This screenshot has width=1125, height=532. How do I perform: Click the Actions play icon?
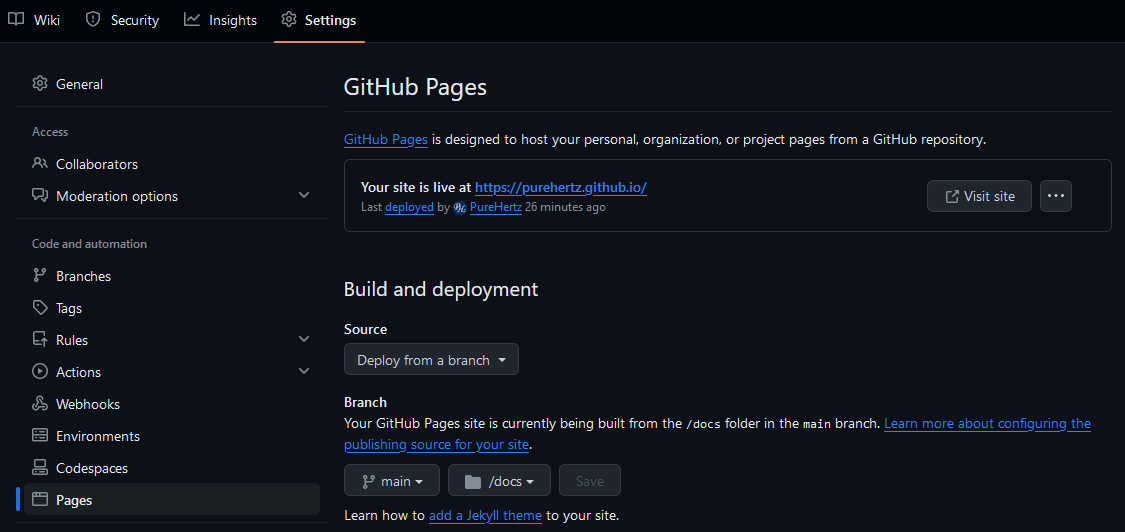pos(40,371)
